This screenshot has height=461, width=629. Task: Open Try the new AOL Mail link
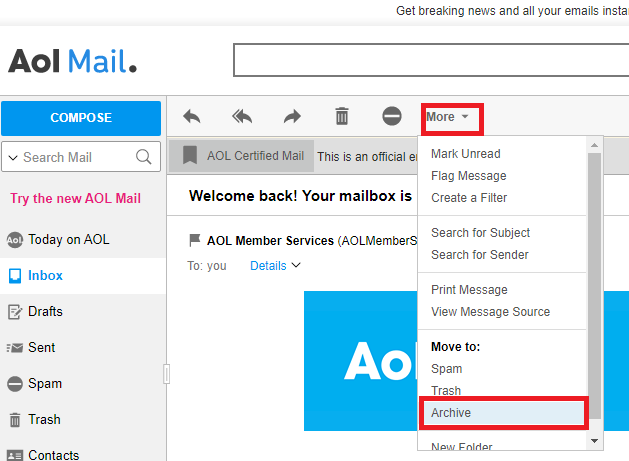[x=75, y=198]
